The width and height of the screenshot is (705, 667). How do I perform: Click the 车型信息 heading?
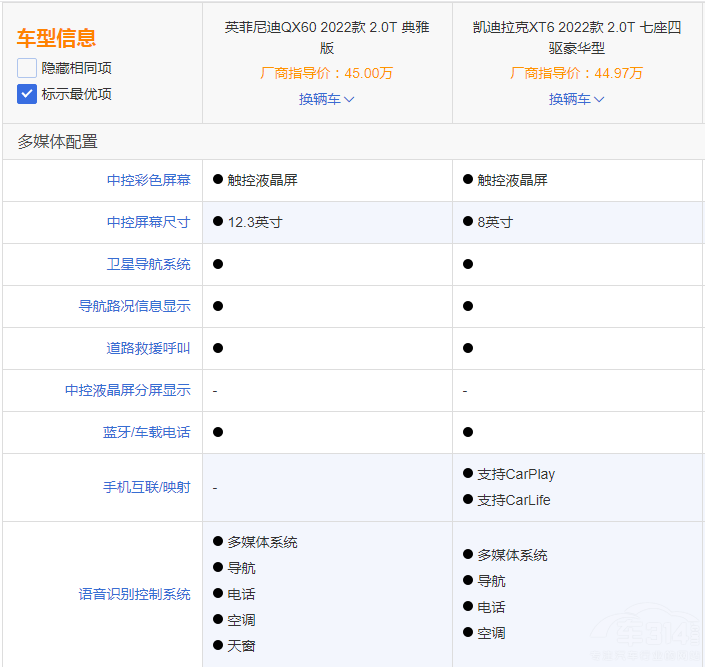(57, 38)
